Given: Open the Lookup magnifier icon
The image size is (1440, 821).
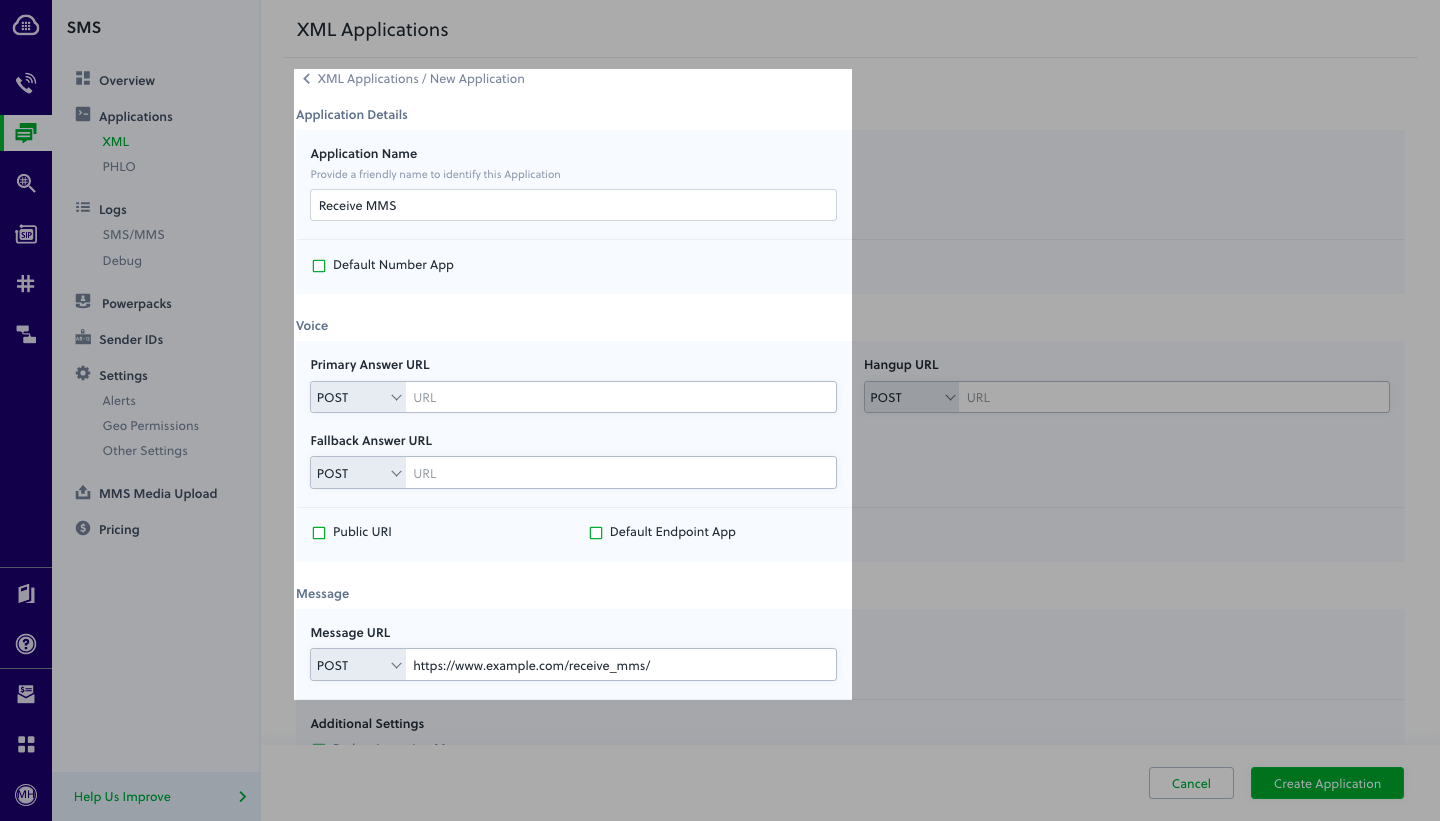Looking at the screenshot, I should (25, 184).
